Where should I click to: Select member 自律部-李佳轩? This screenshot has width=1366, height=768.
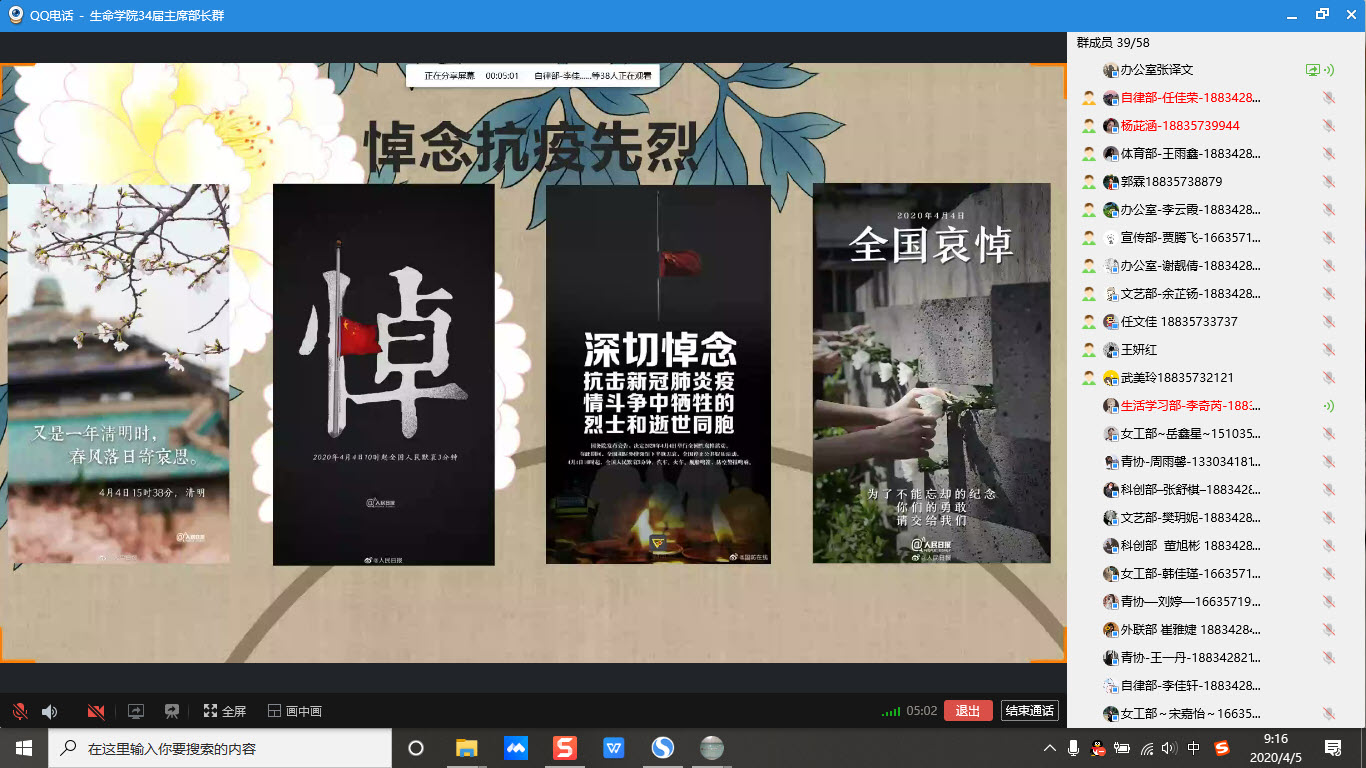coord(1190,686)
